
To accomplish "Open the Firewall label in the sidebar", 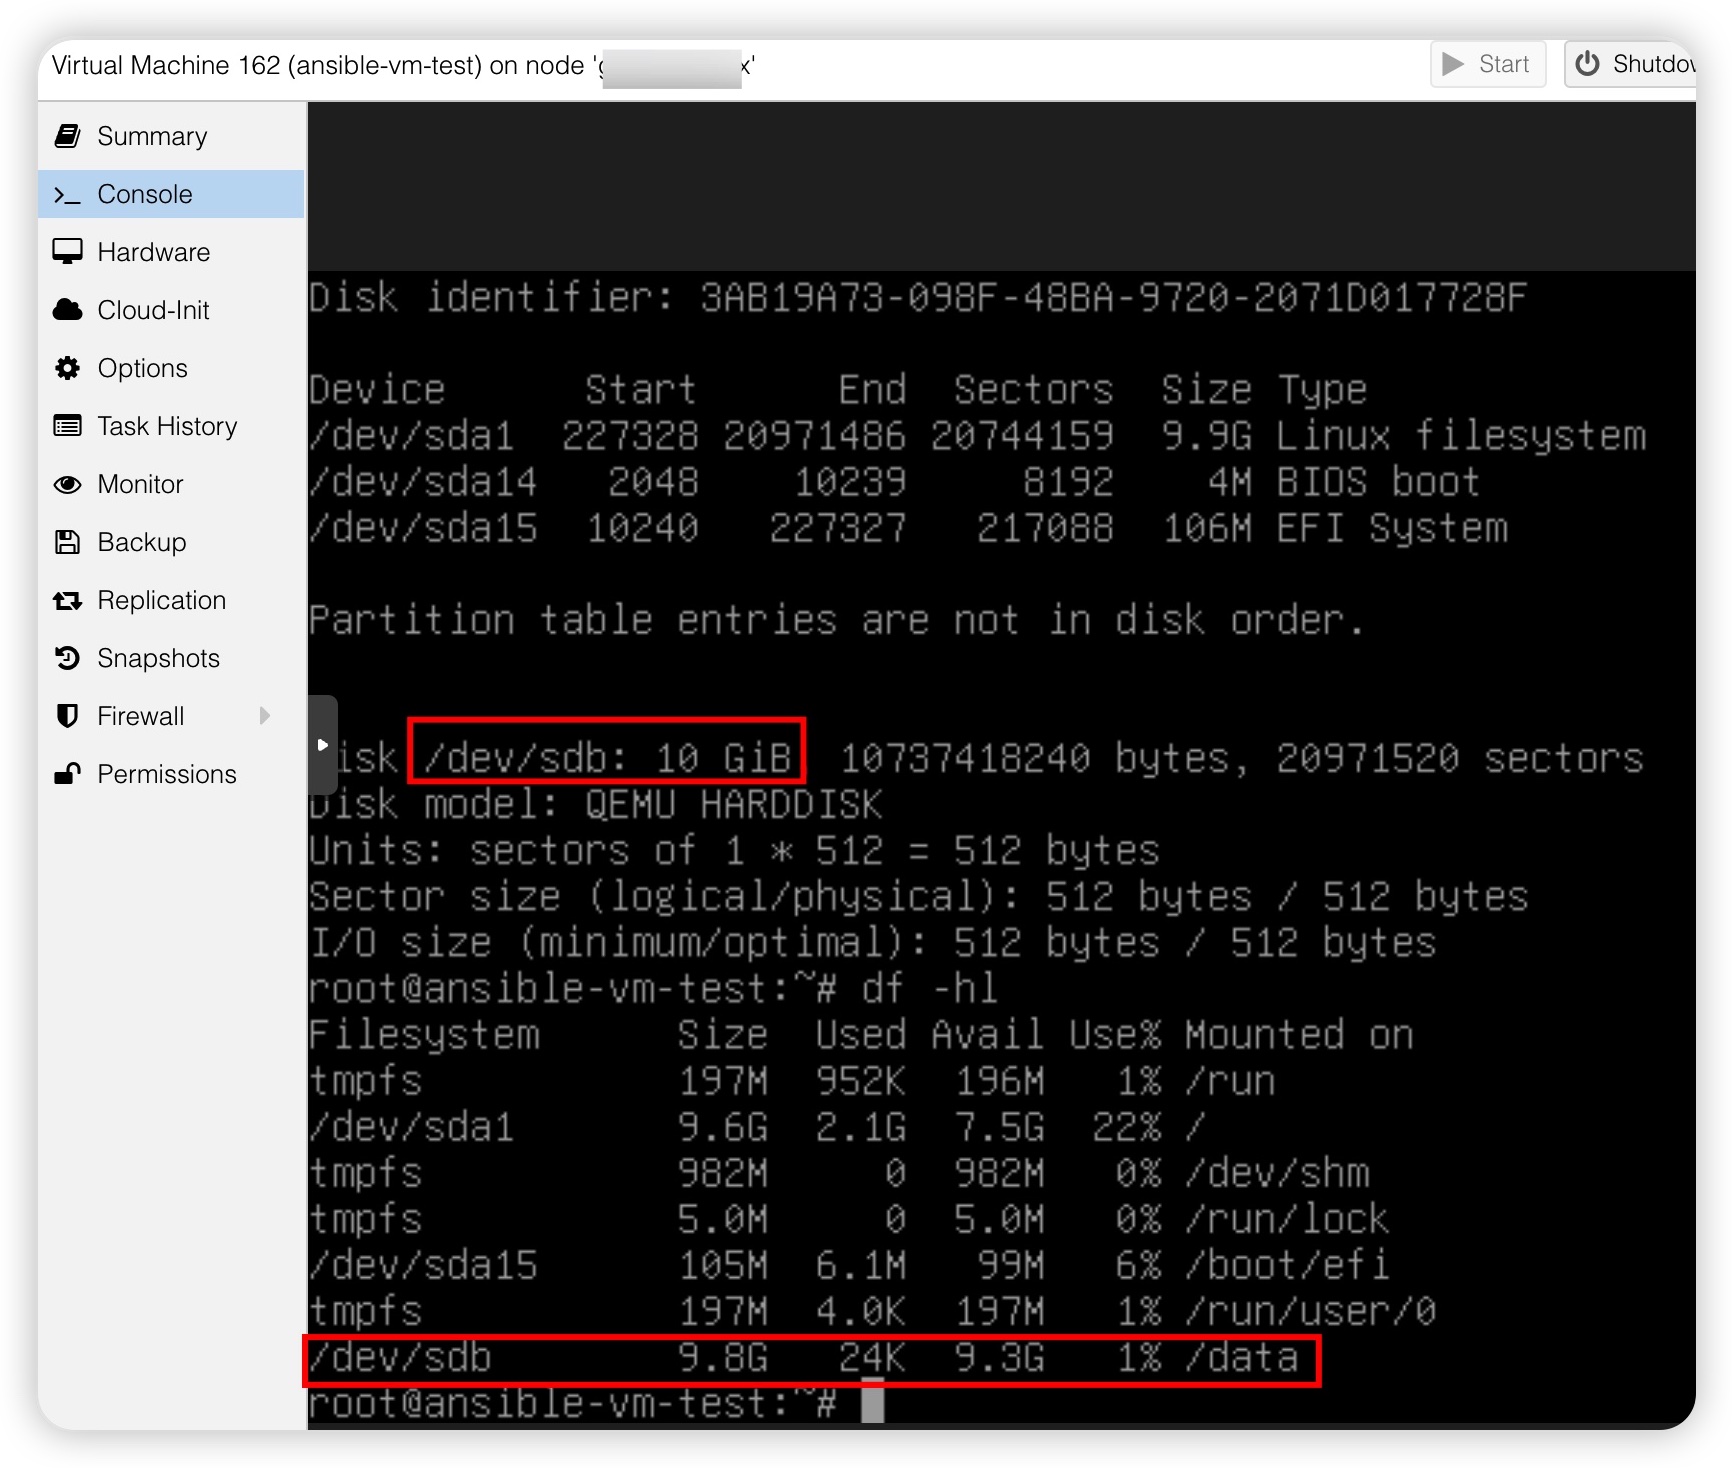I will pyautogui.click(x=141, y=716).
